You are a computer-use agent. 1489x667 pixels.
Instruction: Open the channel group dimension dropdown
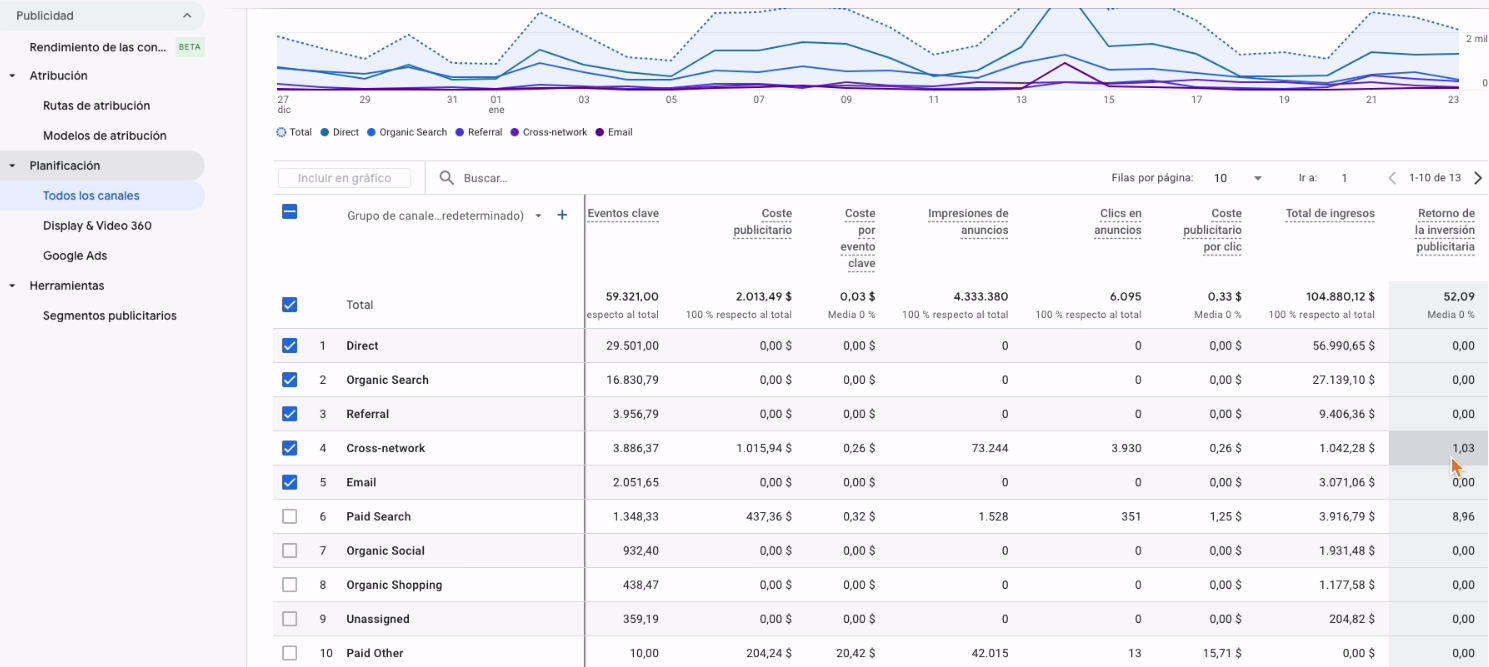click(x=538, y=216)
